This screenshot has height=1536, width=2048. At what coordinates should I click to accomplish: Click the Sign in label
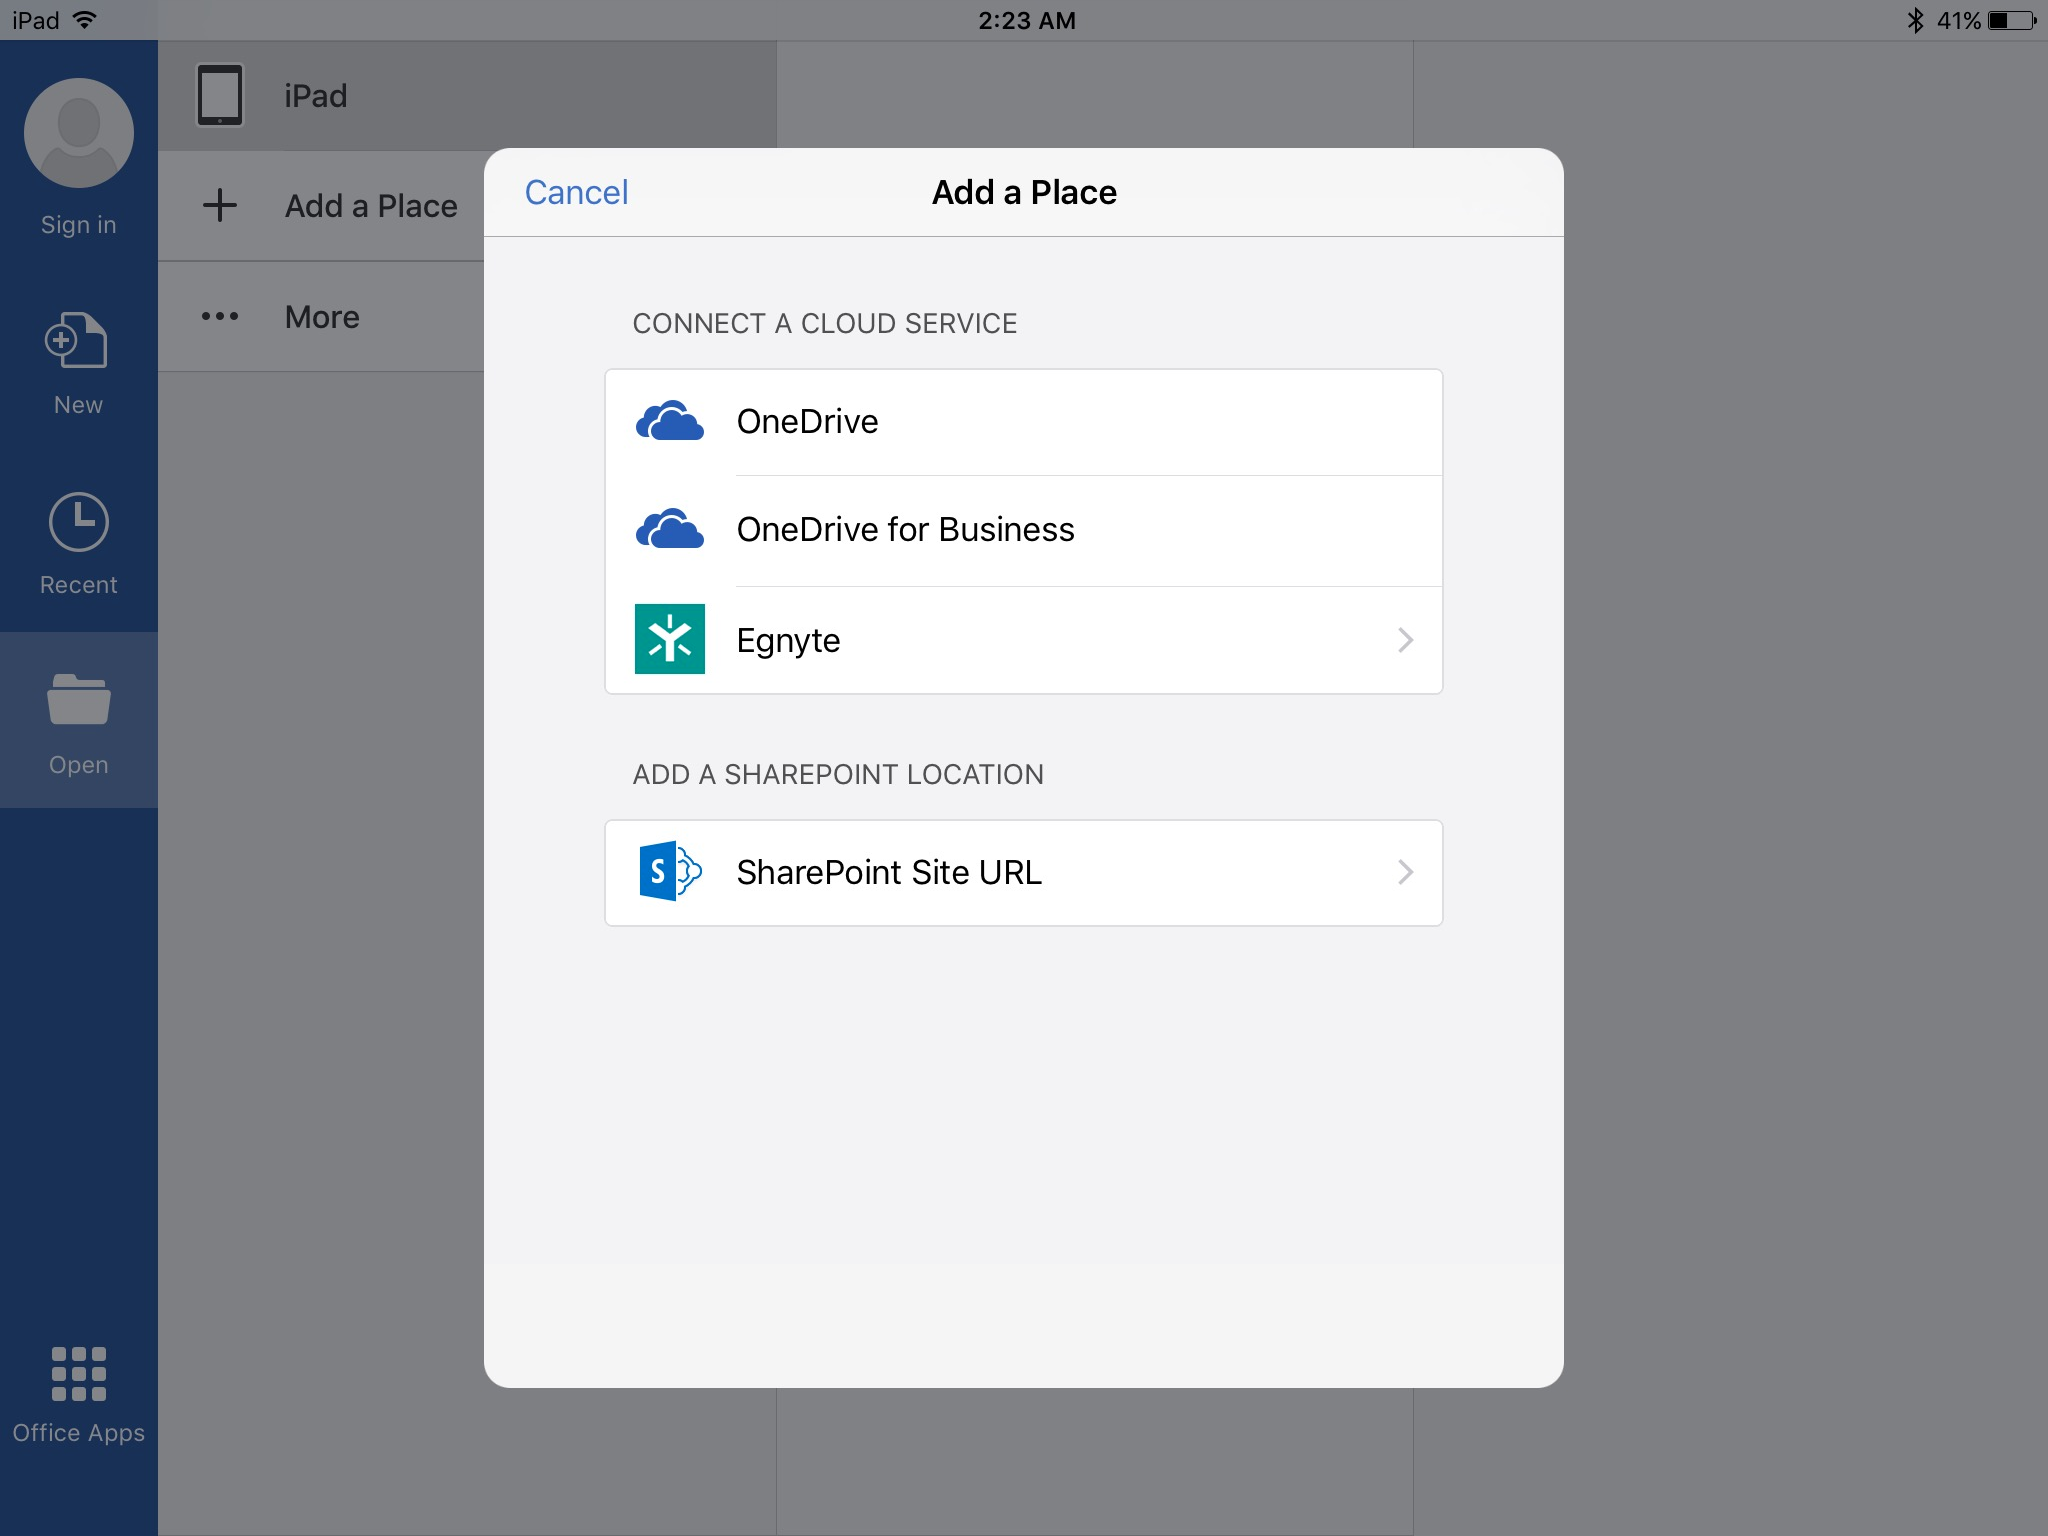tap(79, 225)
